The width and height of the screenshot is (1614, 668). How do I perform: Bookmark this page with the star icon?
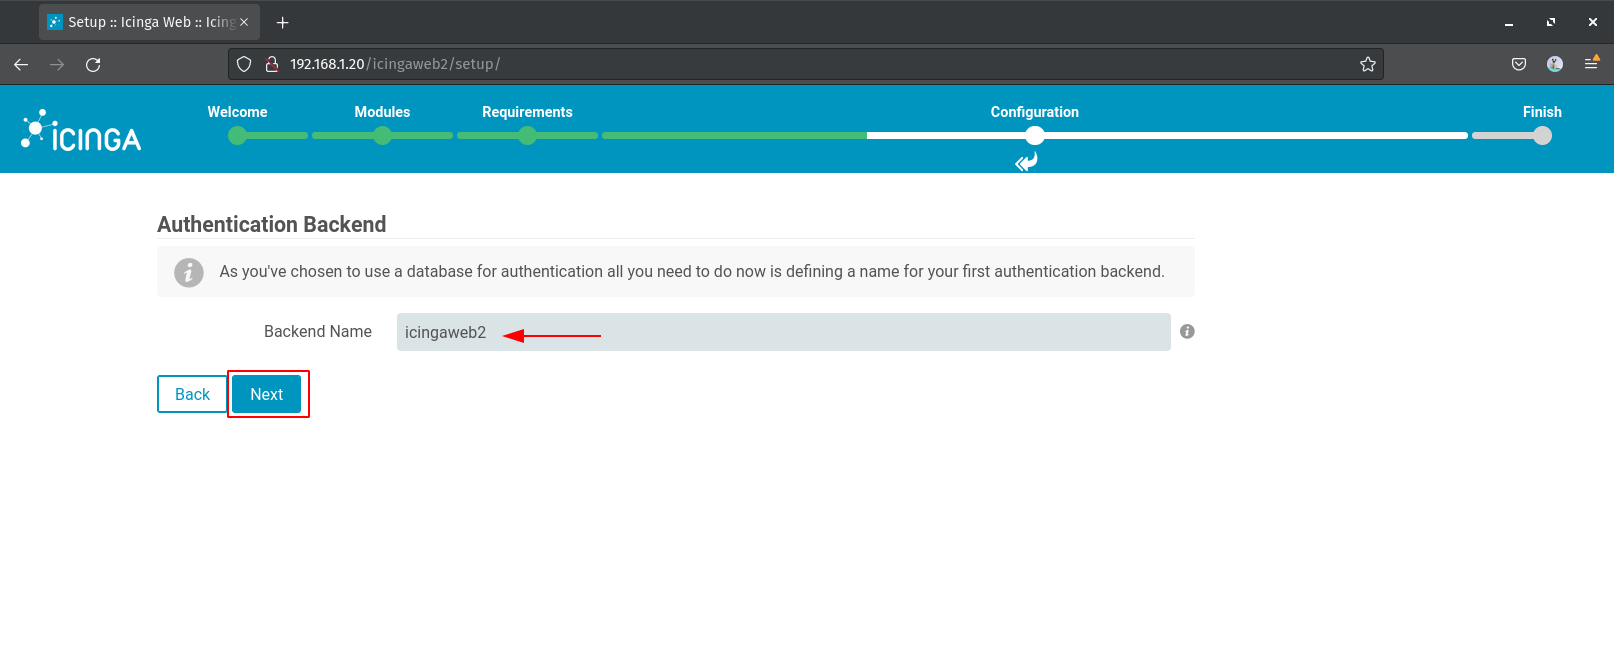click(x=1368, y=64)
